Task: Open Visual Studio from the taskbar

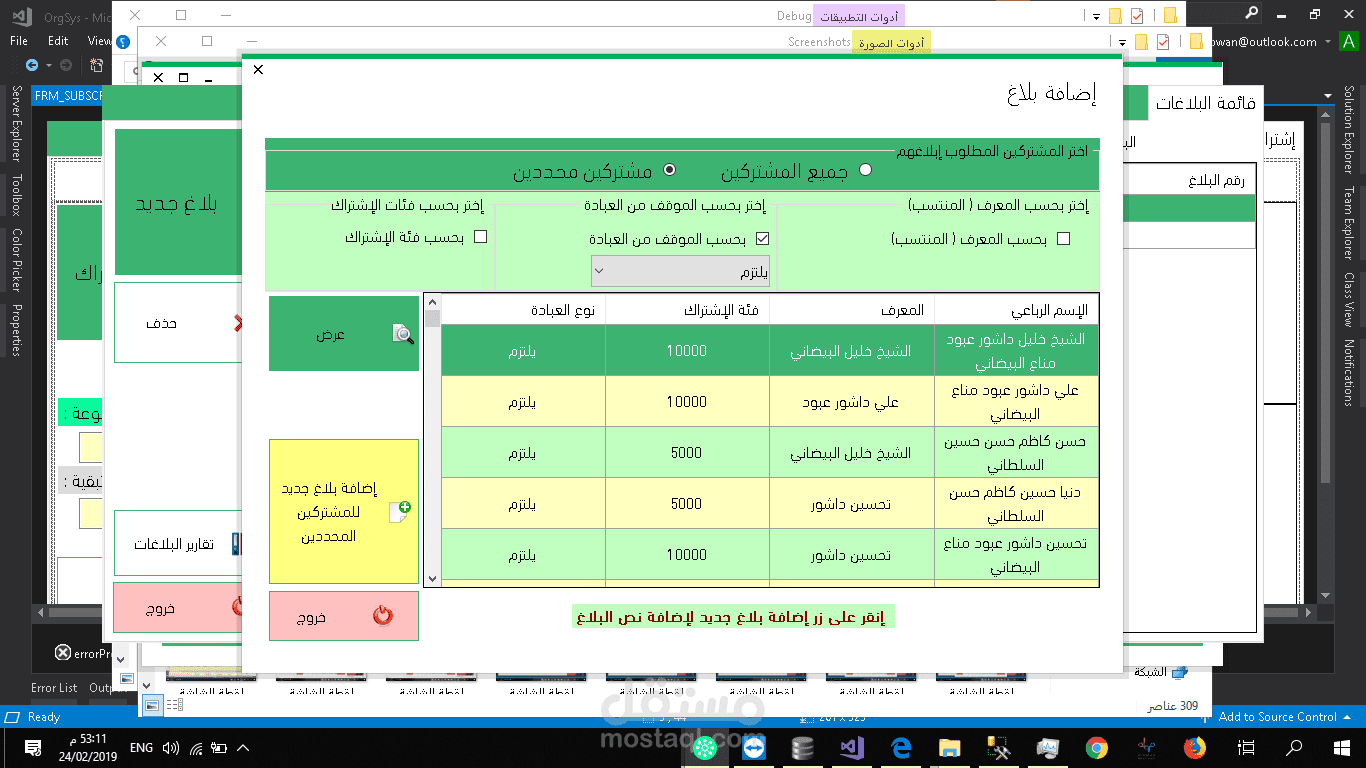Action: point(851,747)
